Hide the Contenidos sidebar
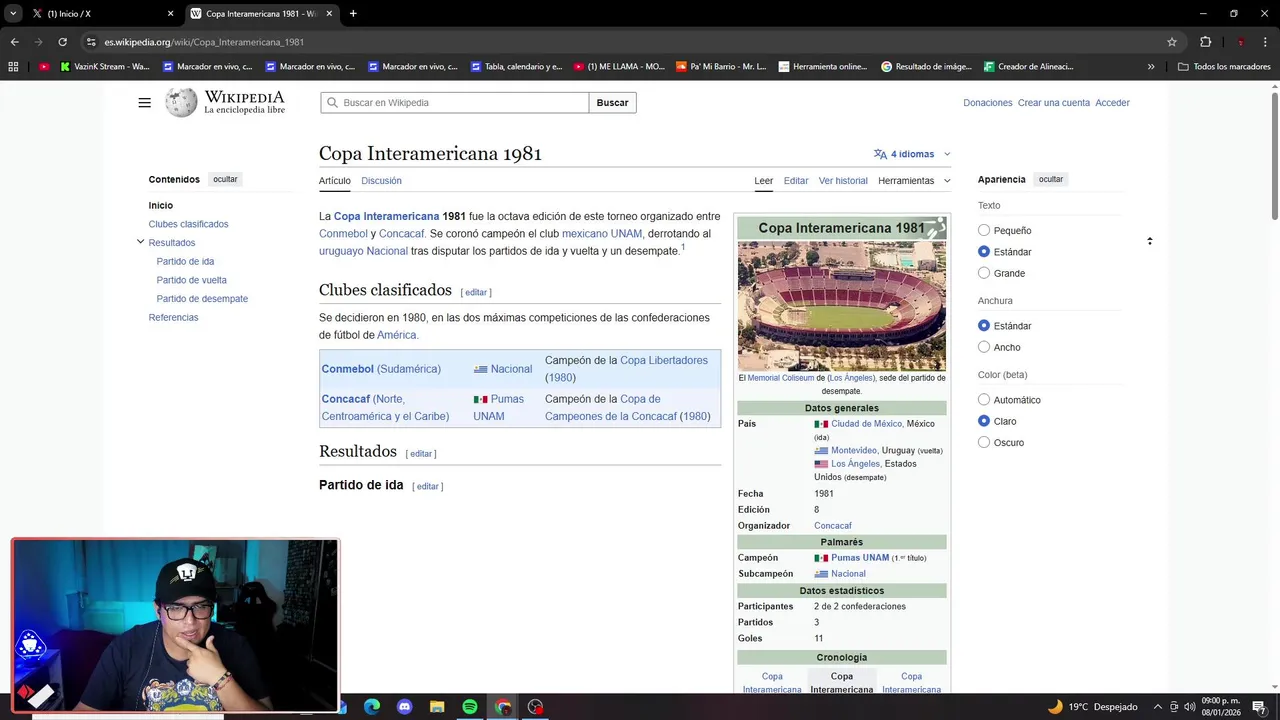 (225, 179)
